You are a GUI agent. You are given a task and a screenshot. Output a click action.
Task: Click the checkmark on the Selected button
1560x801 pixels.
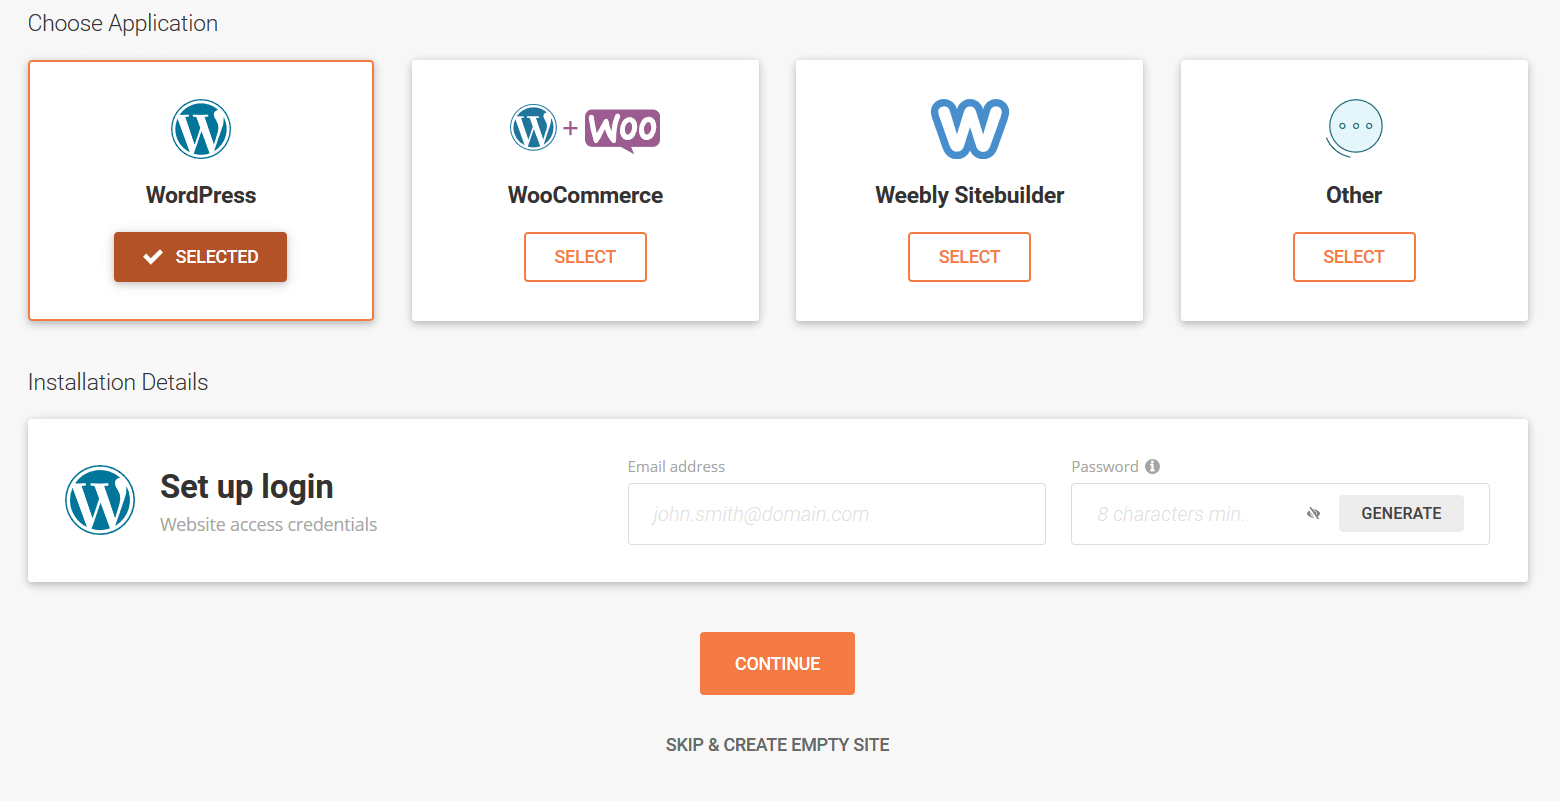[x=153, y=257]
